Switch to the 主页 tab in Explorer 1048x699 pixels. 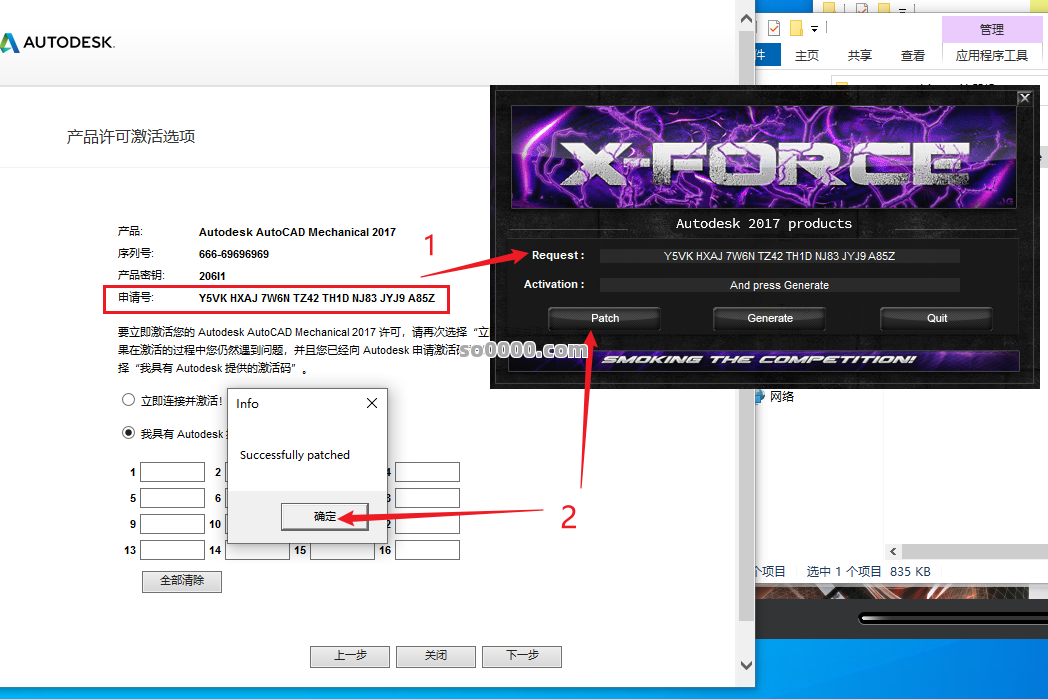tap(807, 55)
